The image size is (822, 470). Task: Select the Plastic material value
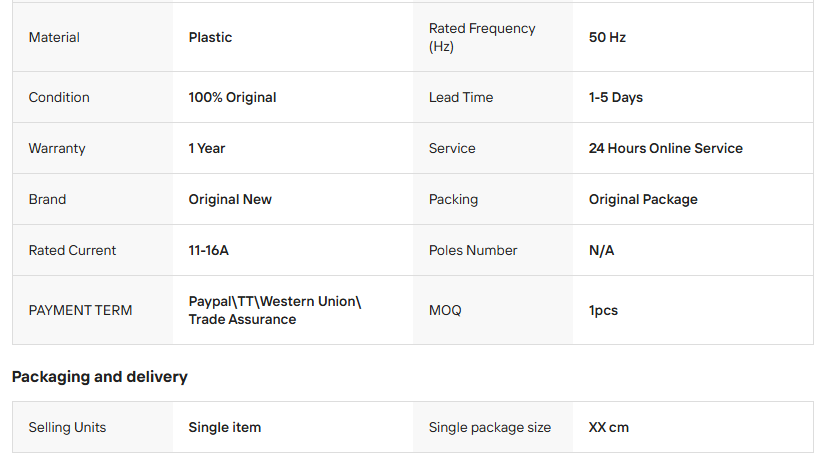[x=210, y=37]
